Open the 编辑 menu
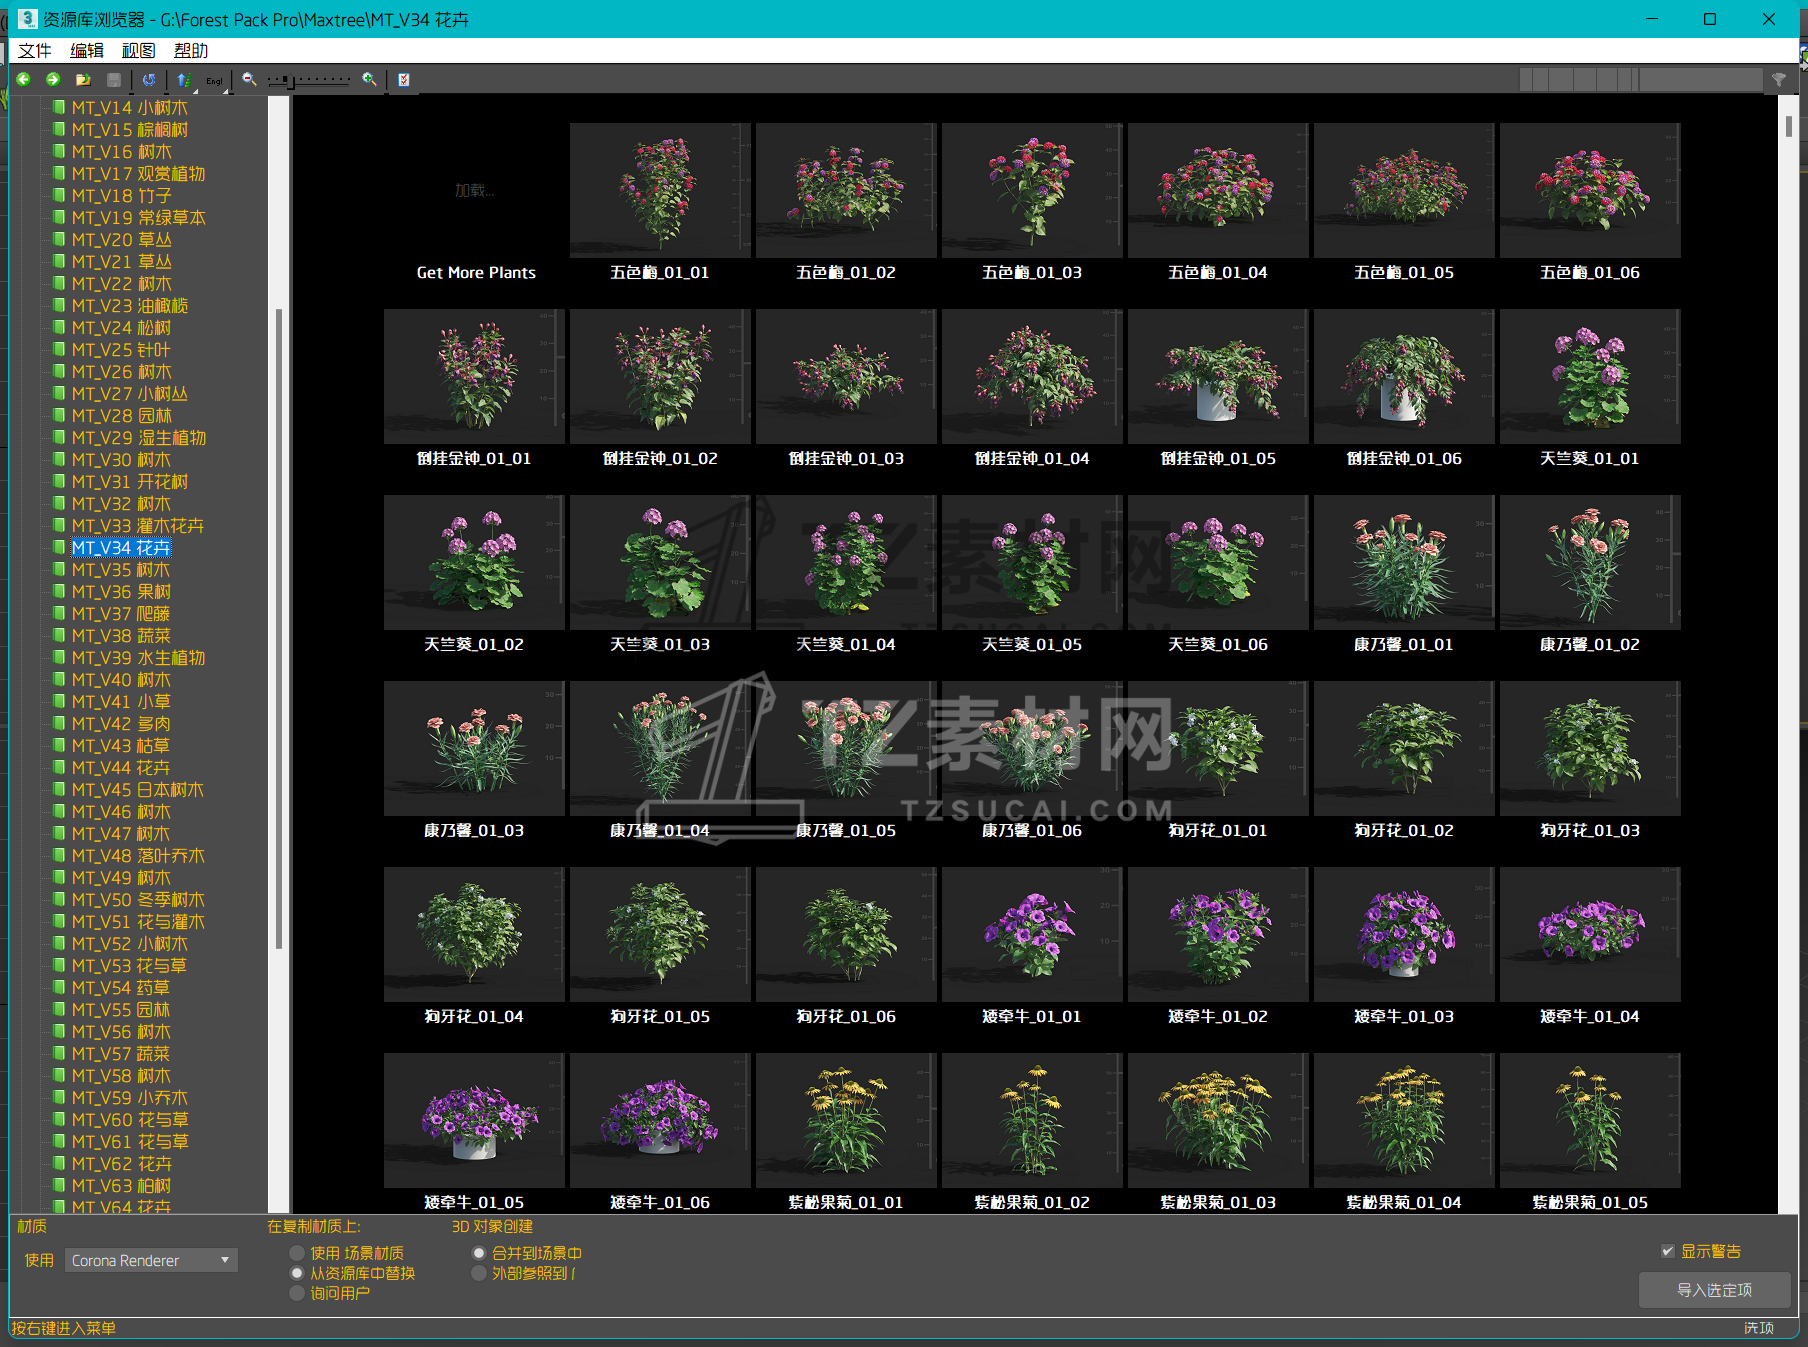1808x1347 pixels. click(x=87, y=51)
